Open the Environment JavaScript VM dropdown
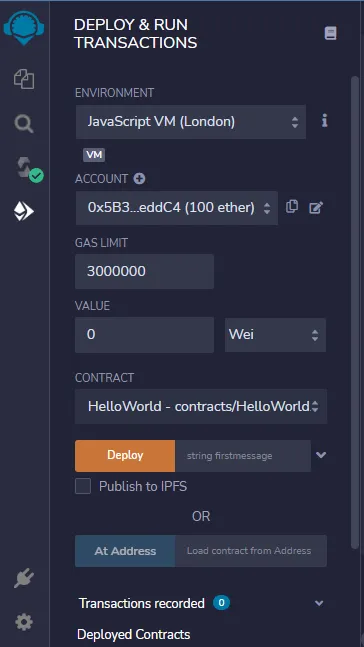This screenshot has width=364, height=647. pyautogui.click(x=191, y=122)
